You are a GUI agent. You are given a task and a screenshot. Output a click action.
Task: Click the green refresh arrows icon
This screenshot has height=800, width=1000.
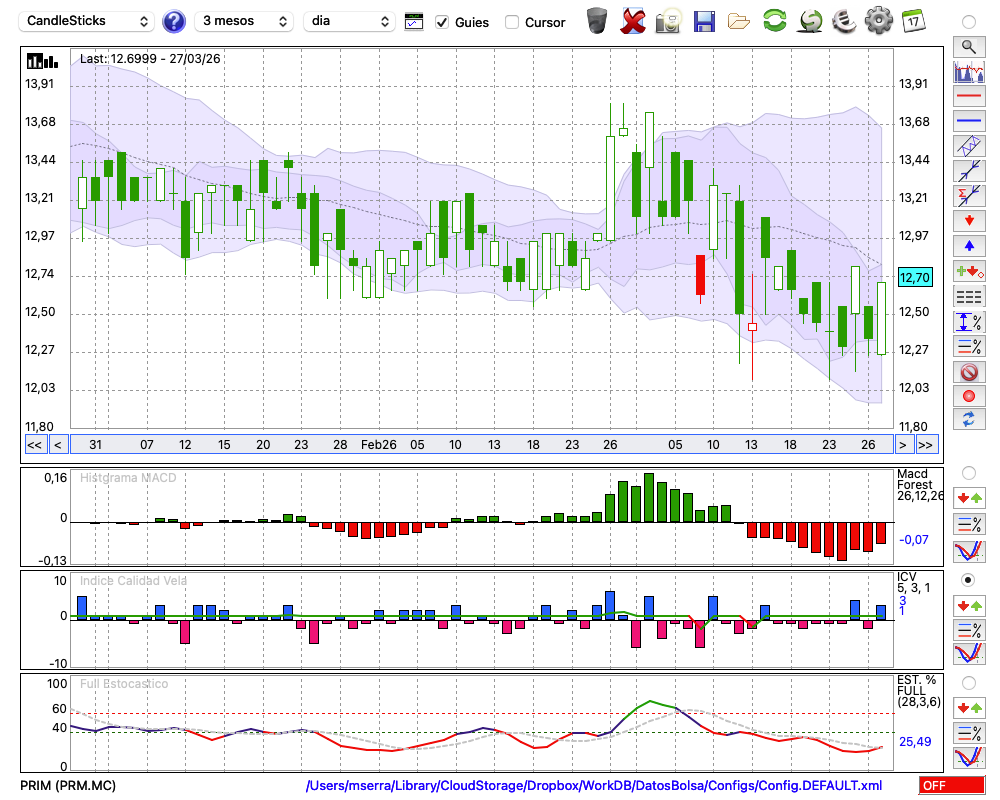coord(774,21)
